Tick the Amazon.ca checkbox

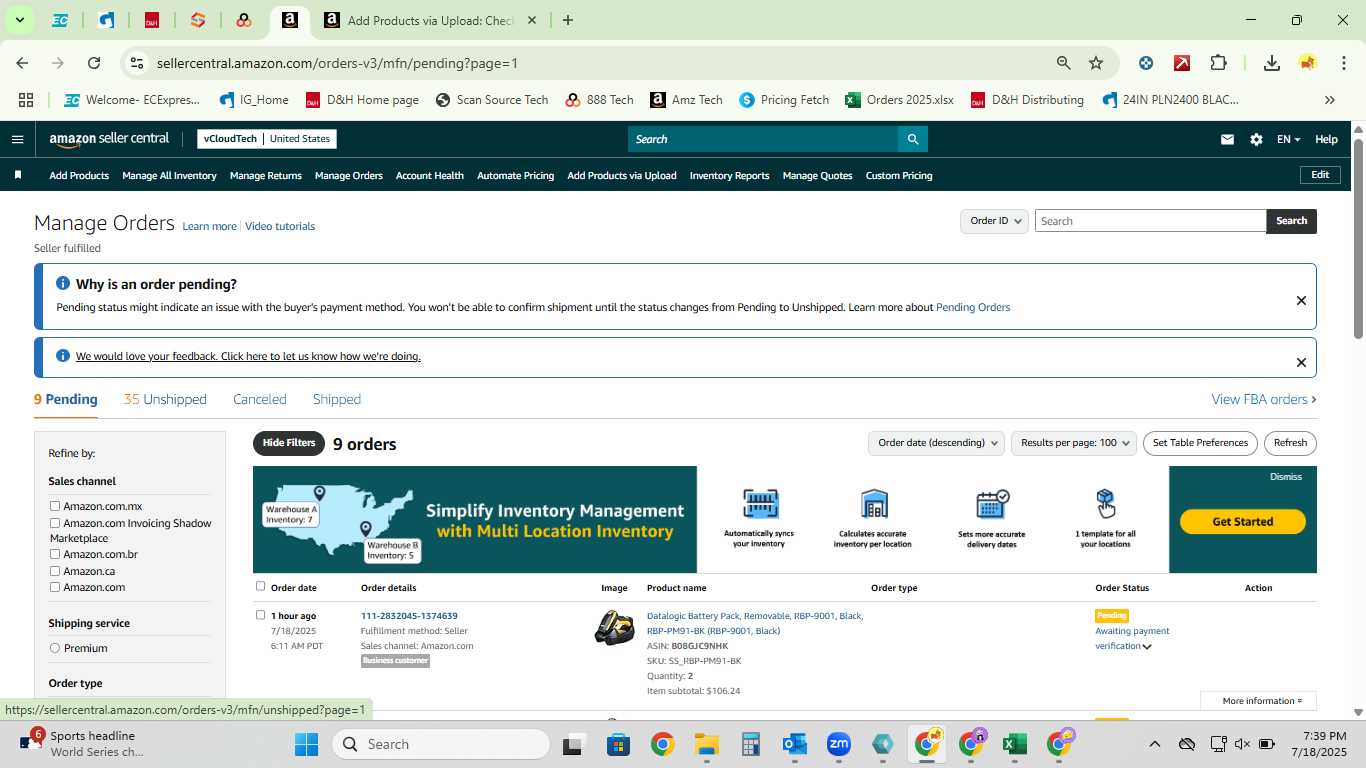[55, 571]
